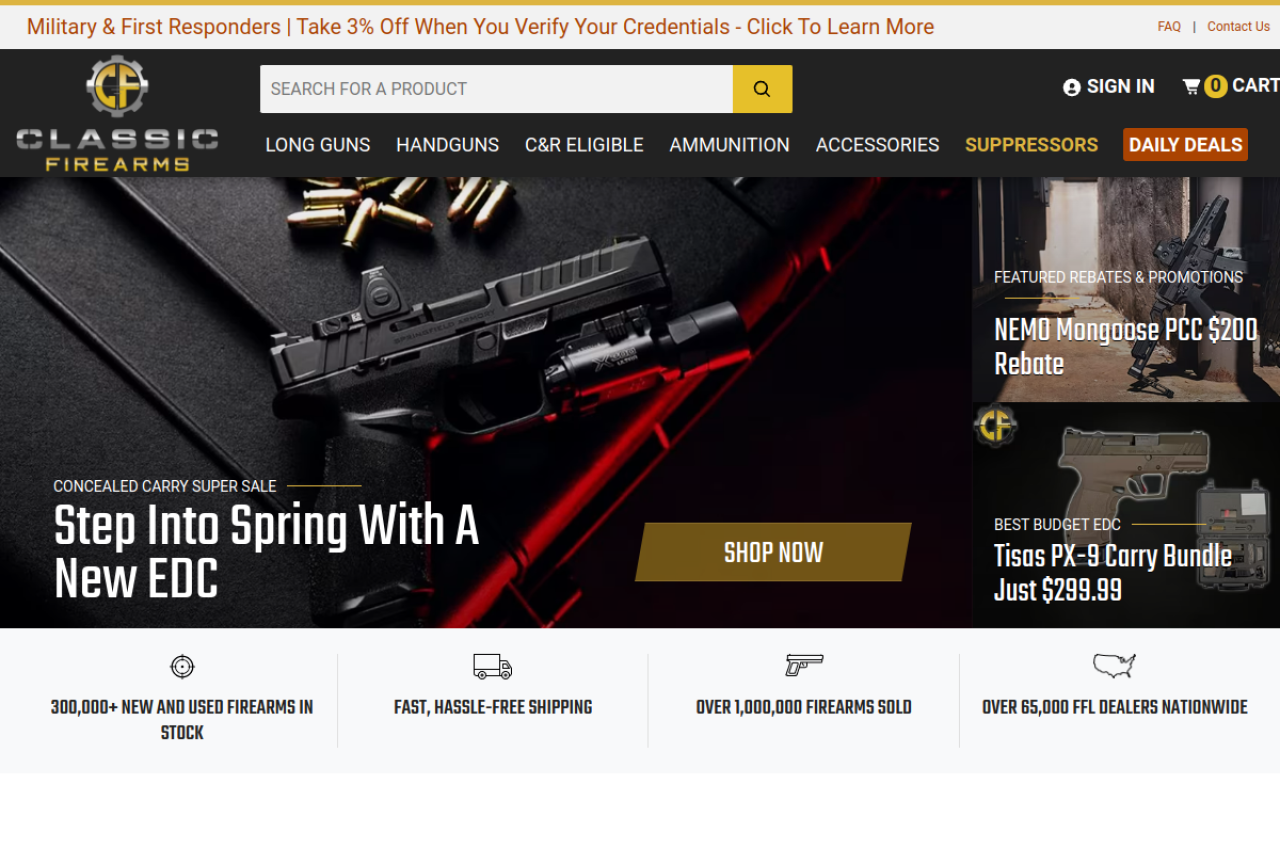Open the shopping cart icon

click(x=1191, y=87)
